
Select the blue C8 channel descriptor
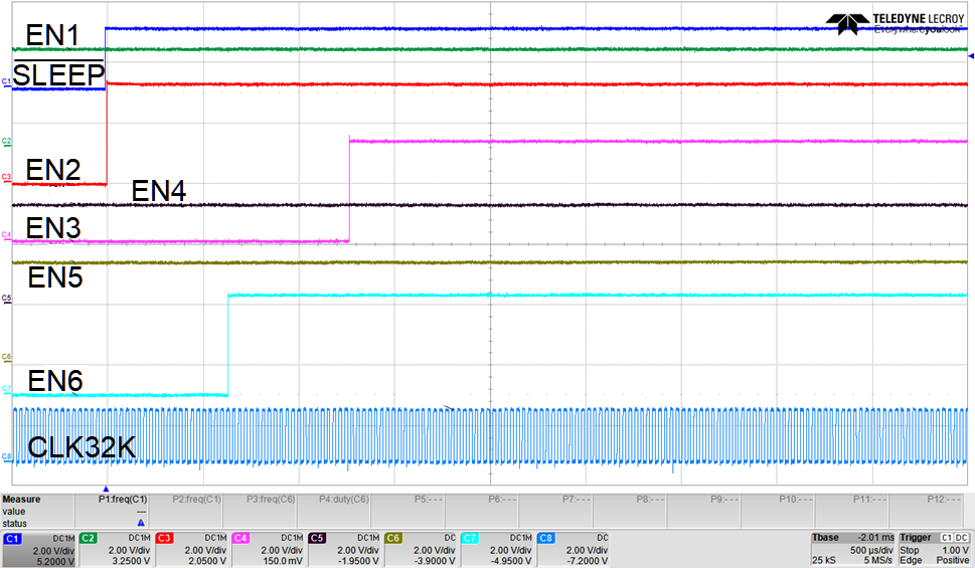click(x=572, y=549)
